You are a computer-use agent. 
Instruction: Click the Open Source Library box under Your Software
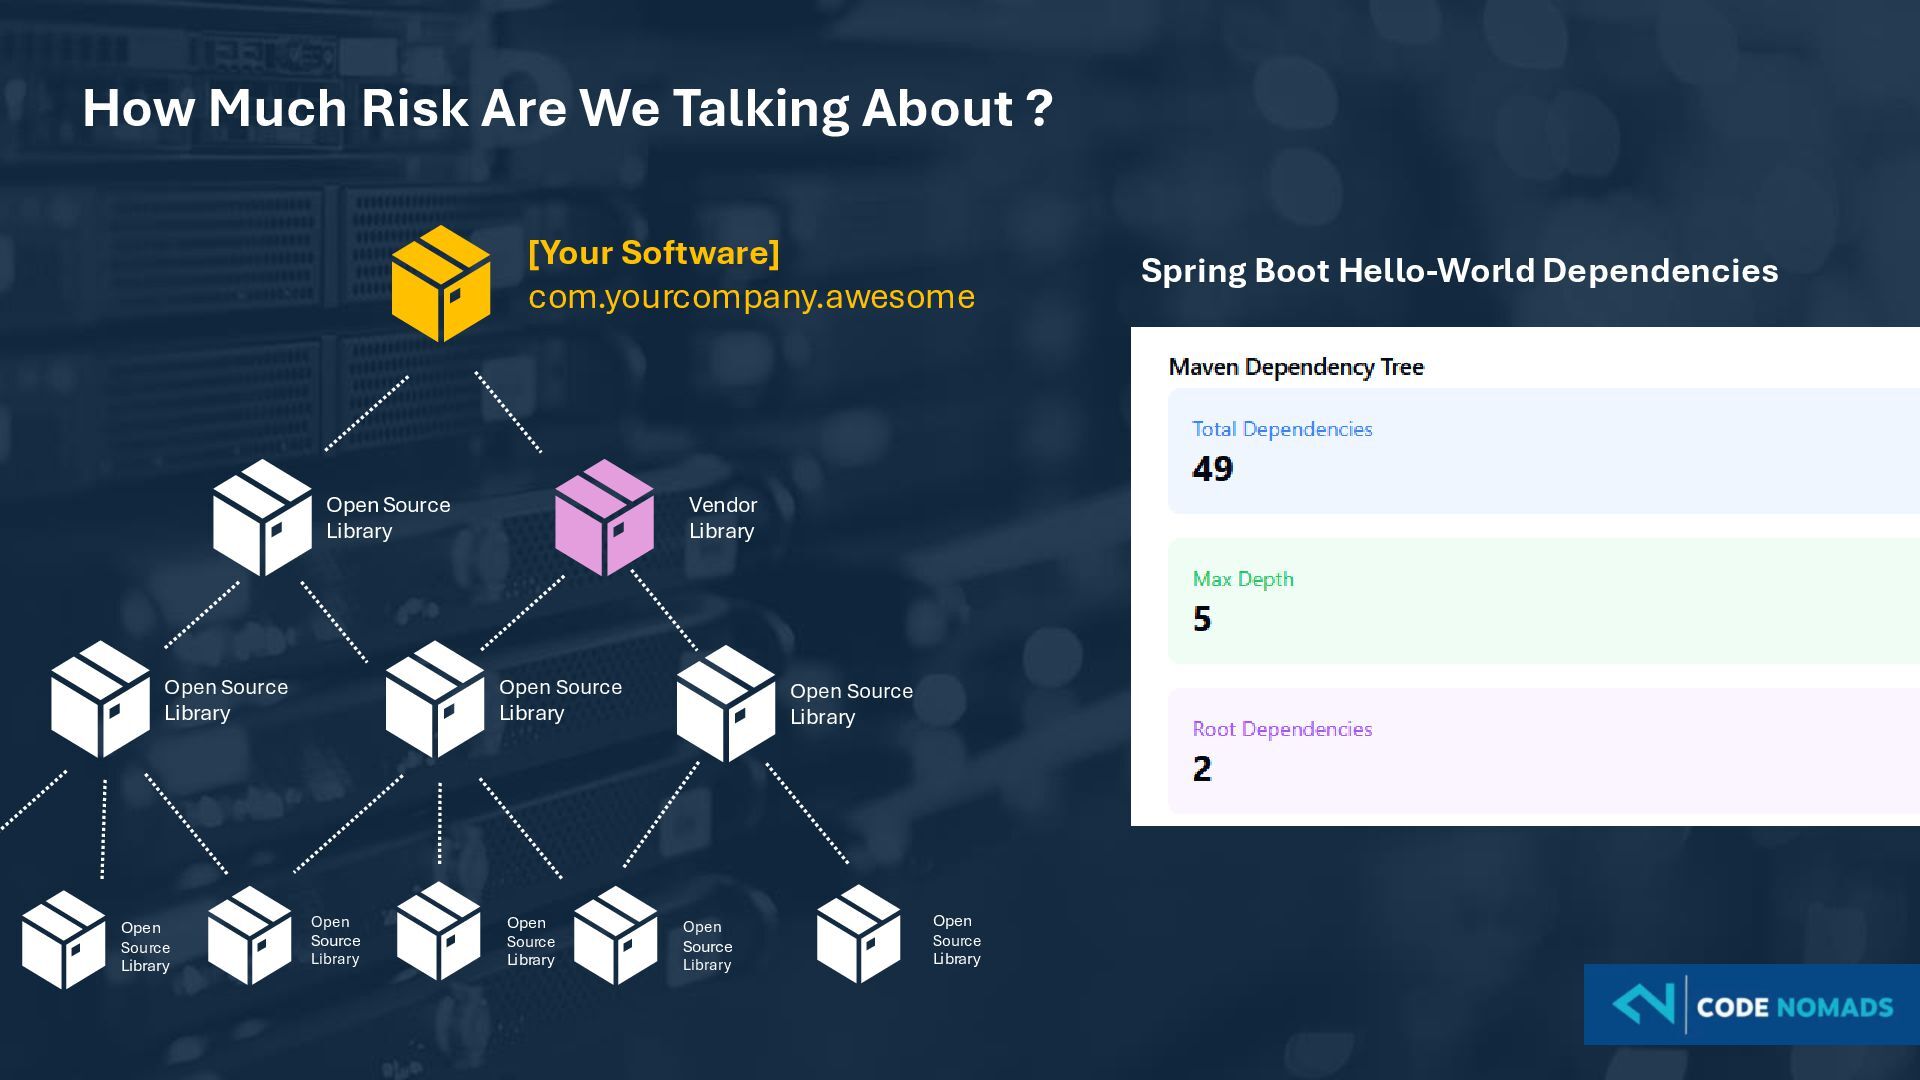[x=262, y=518]
